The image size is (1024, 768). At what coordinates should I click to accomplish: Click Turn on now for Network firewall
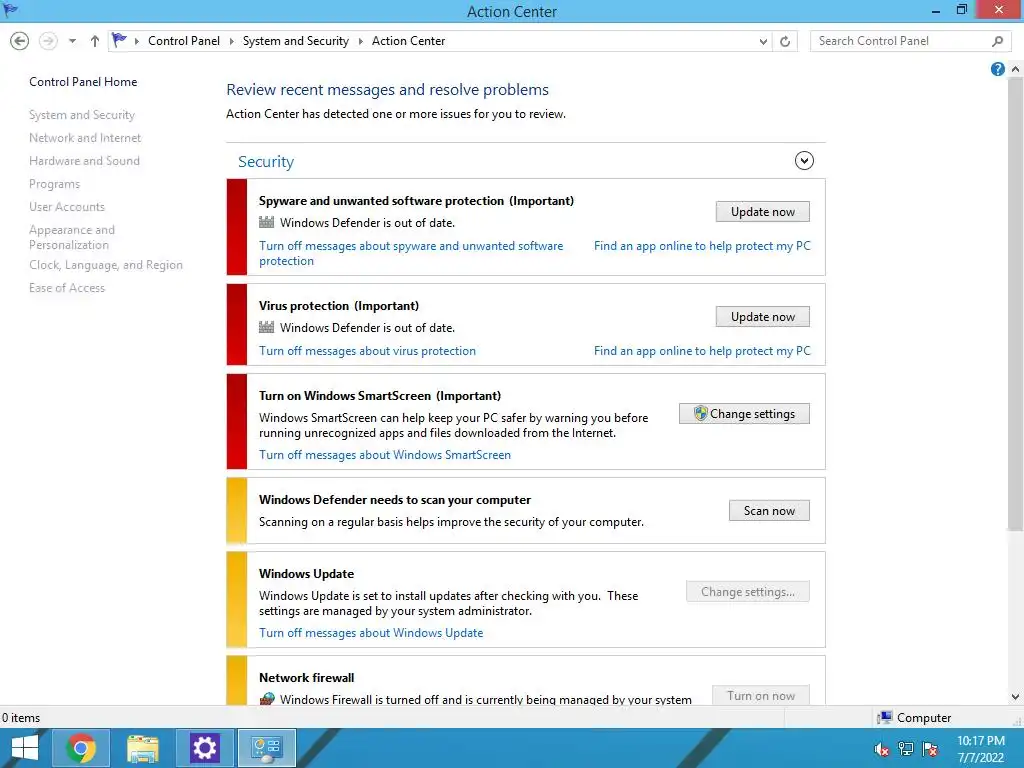pos(760,696)
